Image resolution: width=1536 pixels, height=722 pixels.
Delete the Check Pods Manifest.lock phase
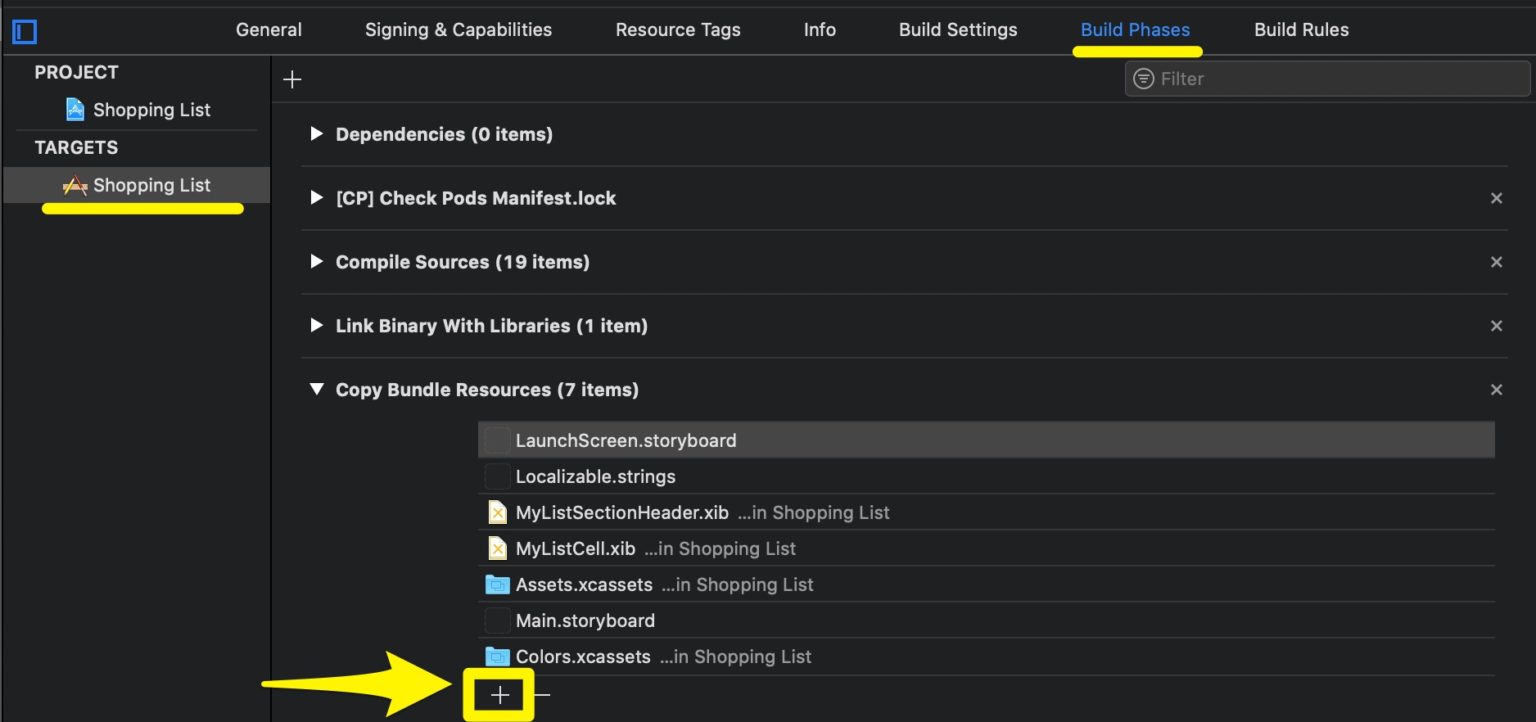[x=1496, y=198]
